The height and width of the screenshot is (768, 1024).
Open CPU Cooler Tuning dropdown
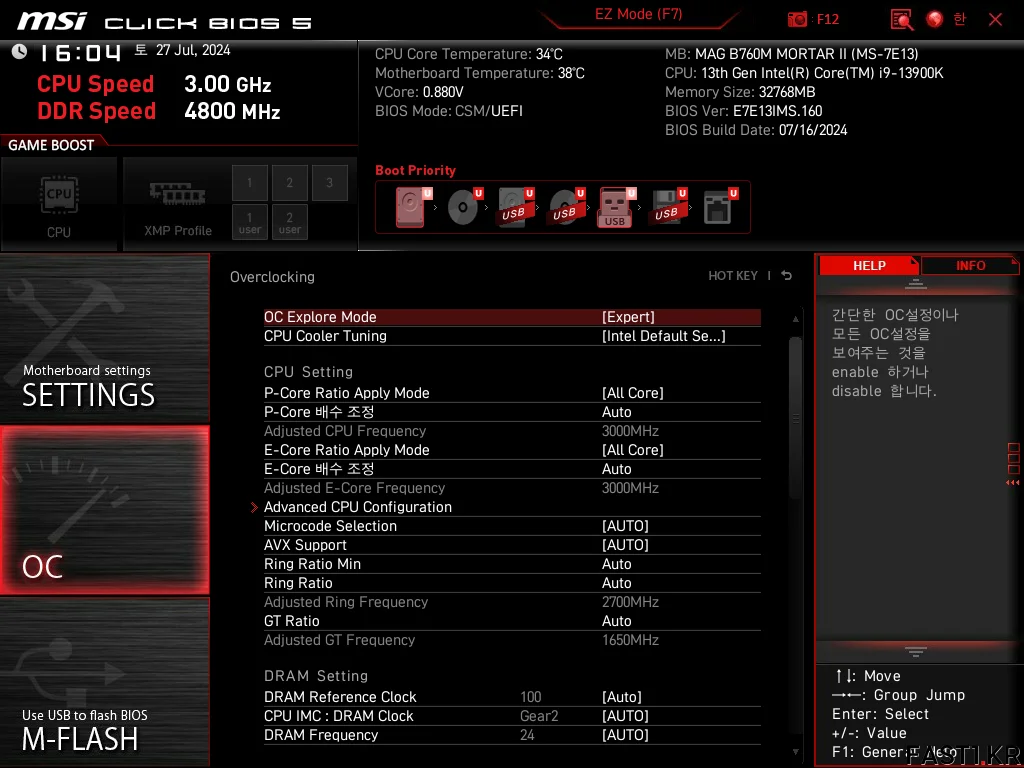(663, 336)
